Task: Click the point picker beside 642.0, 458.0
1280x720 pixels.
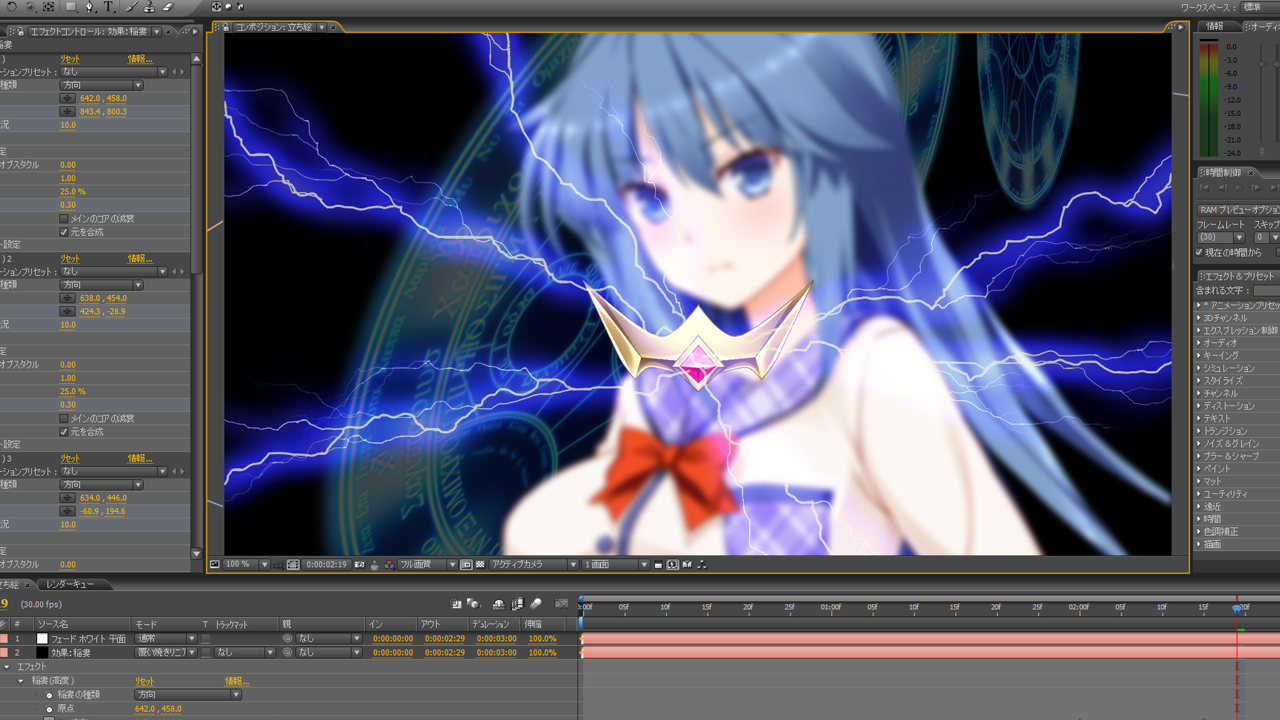Action: click(68, 98)
